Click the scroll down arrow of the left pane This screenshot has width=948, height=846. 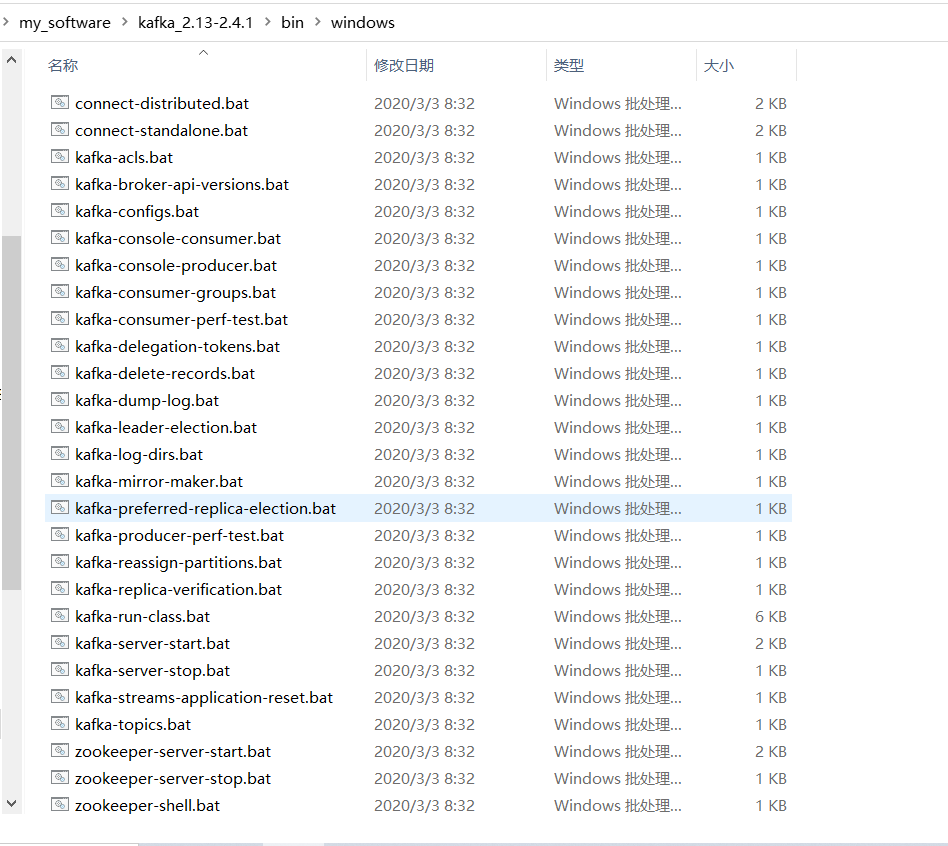point(11,803)
